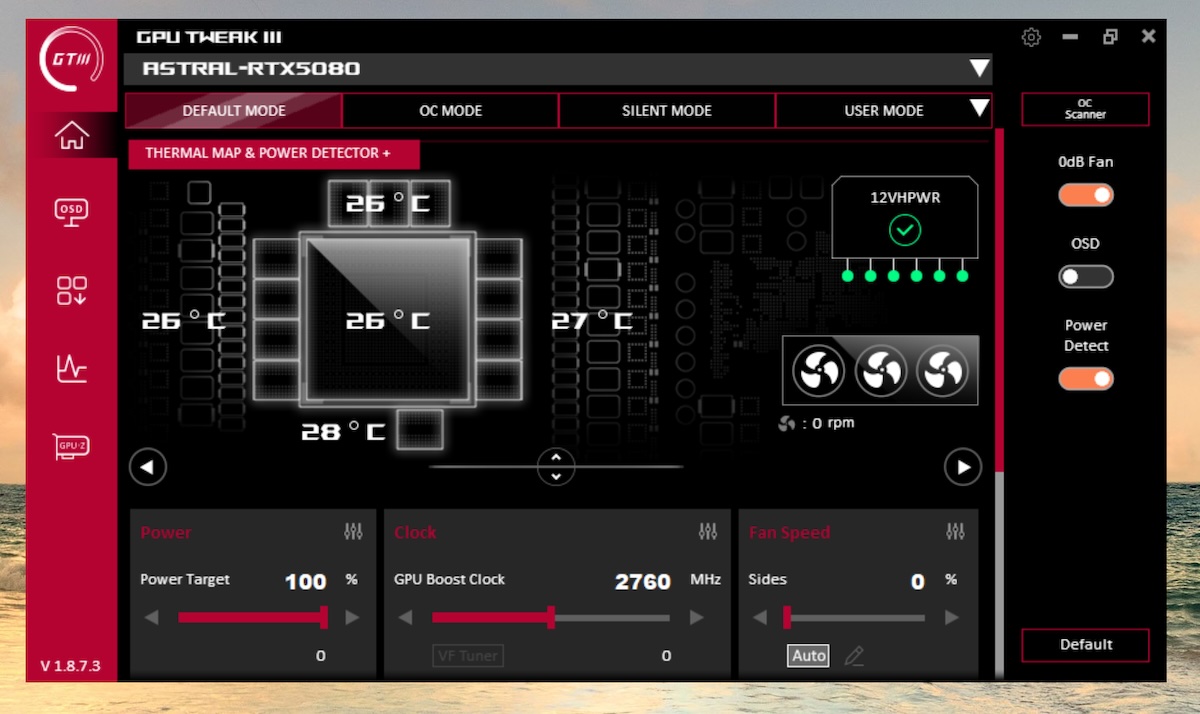
Task: Click the 0 rpm fan speed reading
Action: (833, 423)
